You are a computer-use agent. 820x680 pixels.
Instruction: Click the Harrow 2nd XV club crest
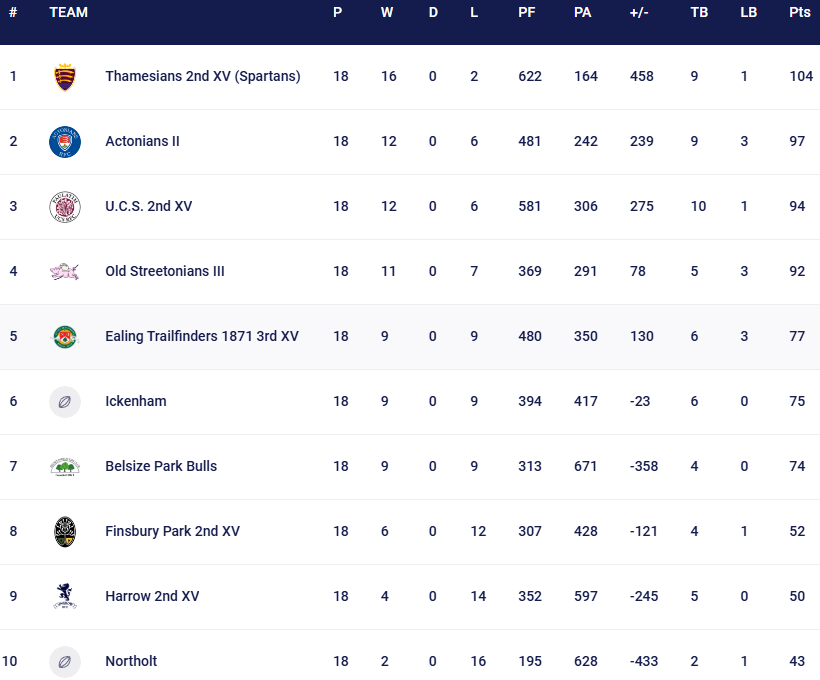tap(65, 596)
